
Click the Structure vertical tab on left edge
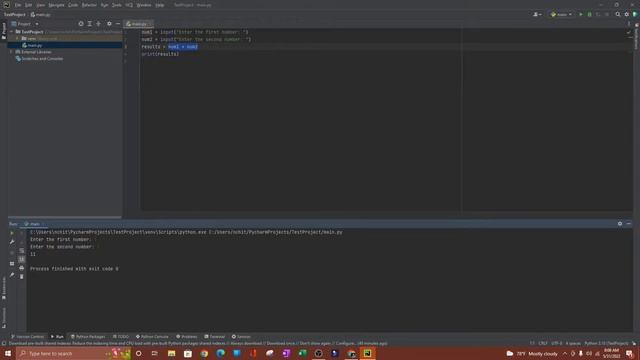4,318
